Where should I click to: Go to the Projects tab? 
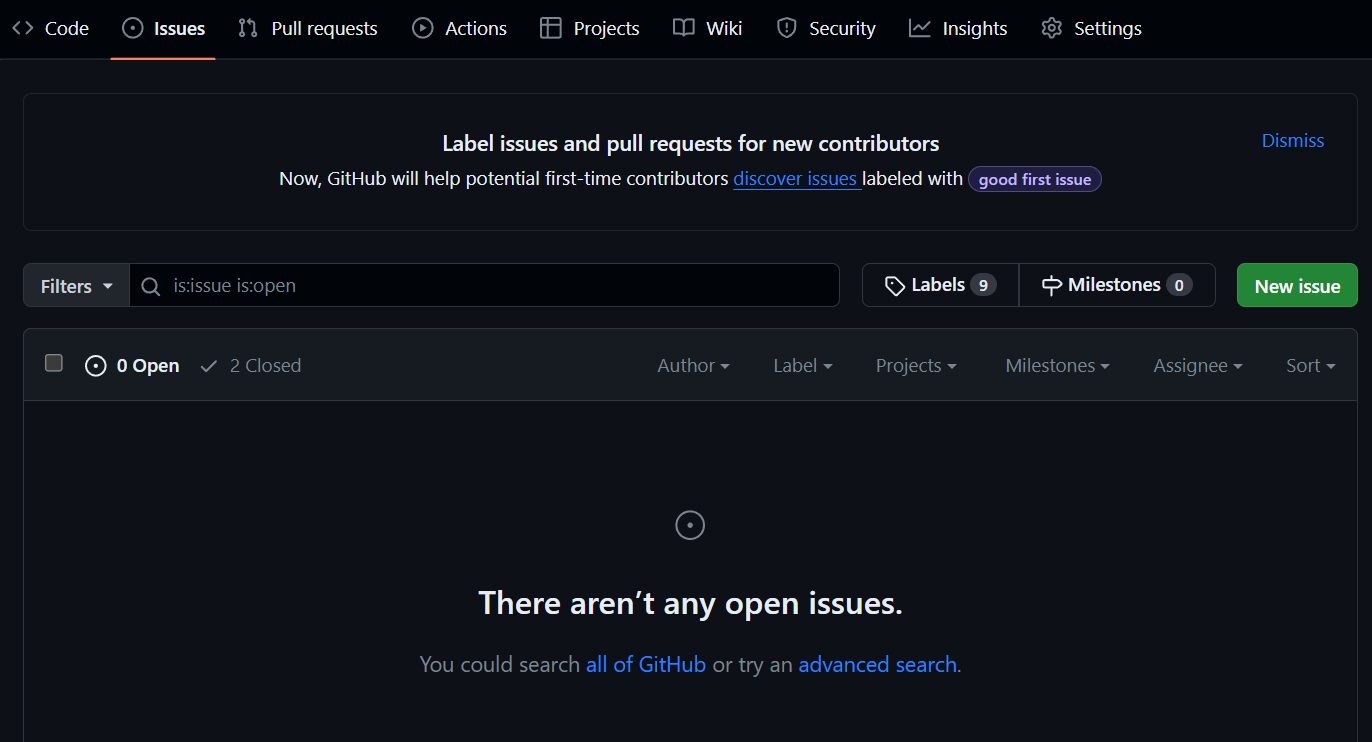point(589,29)
